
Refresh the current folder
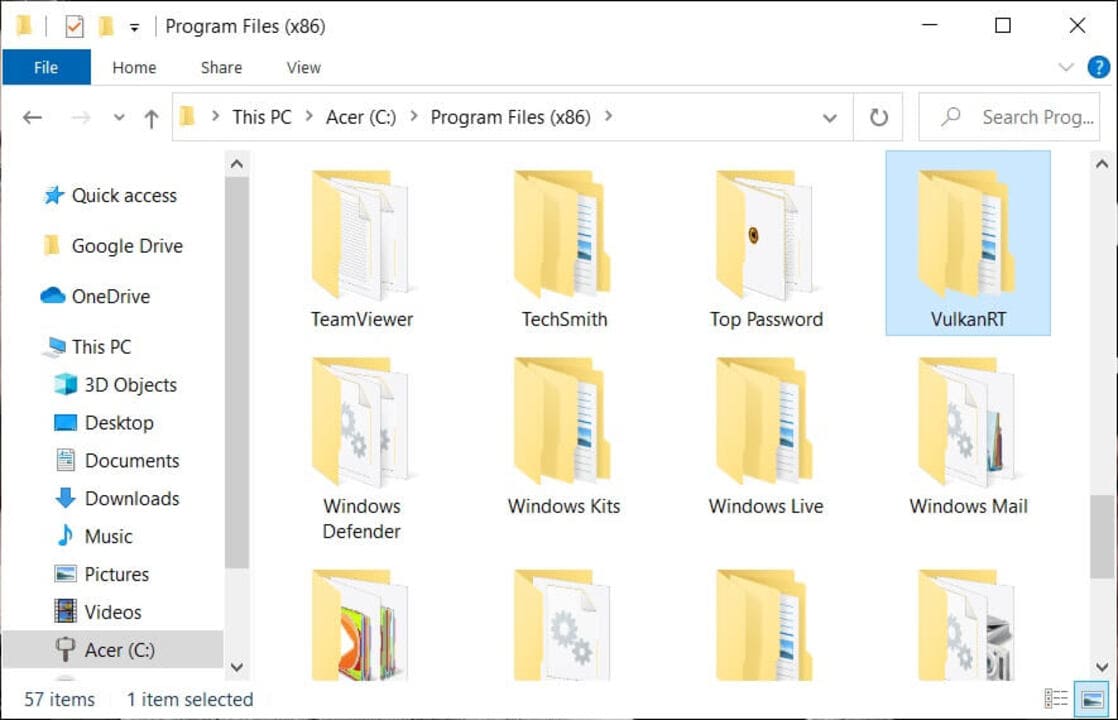tap(878, 117)
